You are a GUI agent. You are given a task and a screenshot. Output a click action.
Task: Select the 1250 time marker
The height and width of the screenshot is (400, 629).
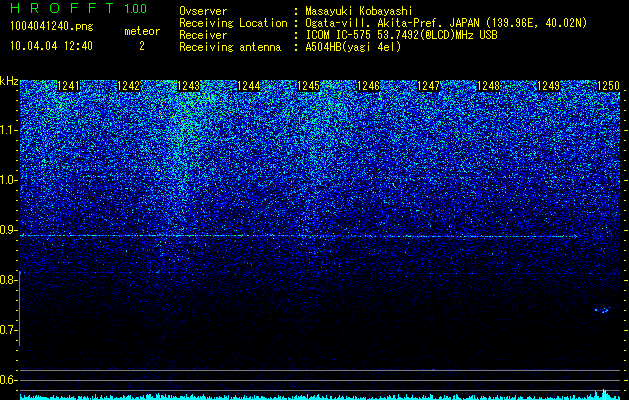click(609, 86)
